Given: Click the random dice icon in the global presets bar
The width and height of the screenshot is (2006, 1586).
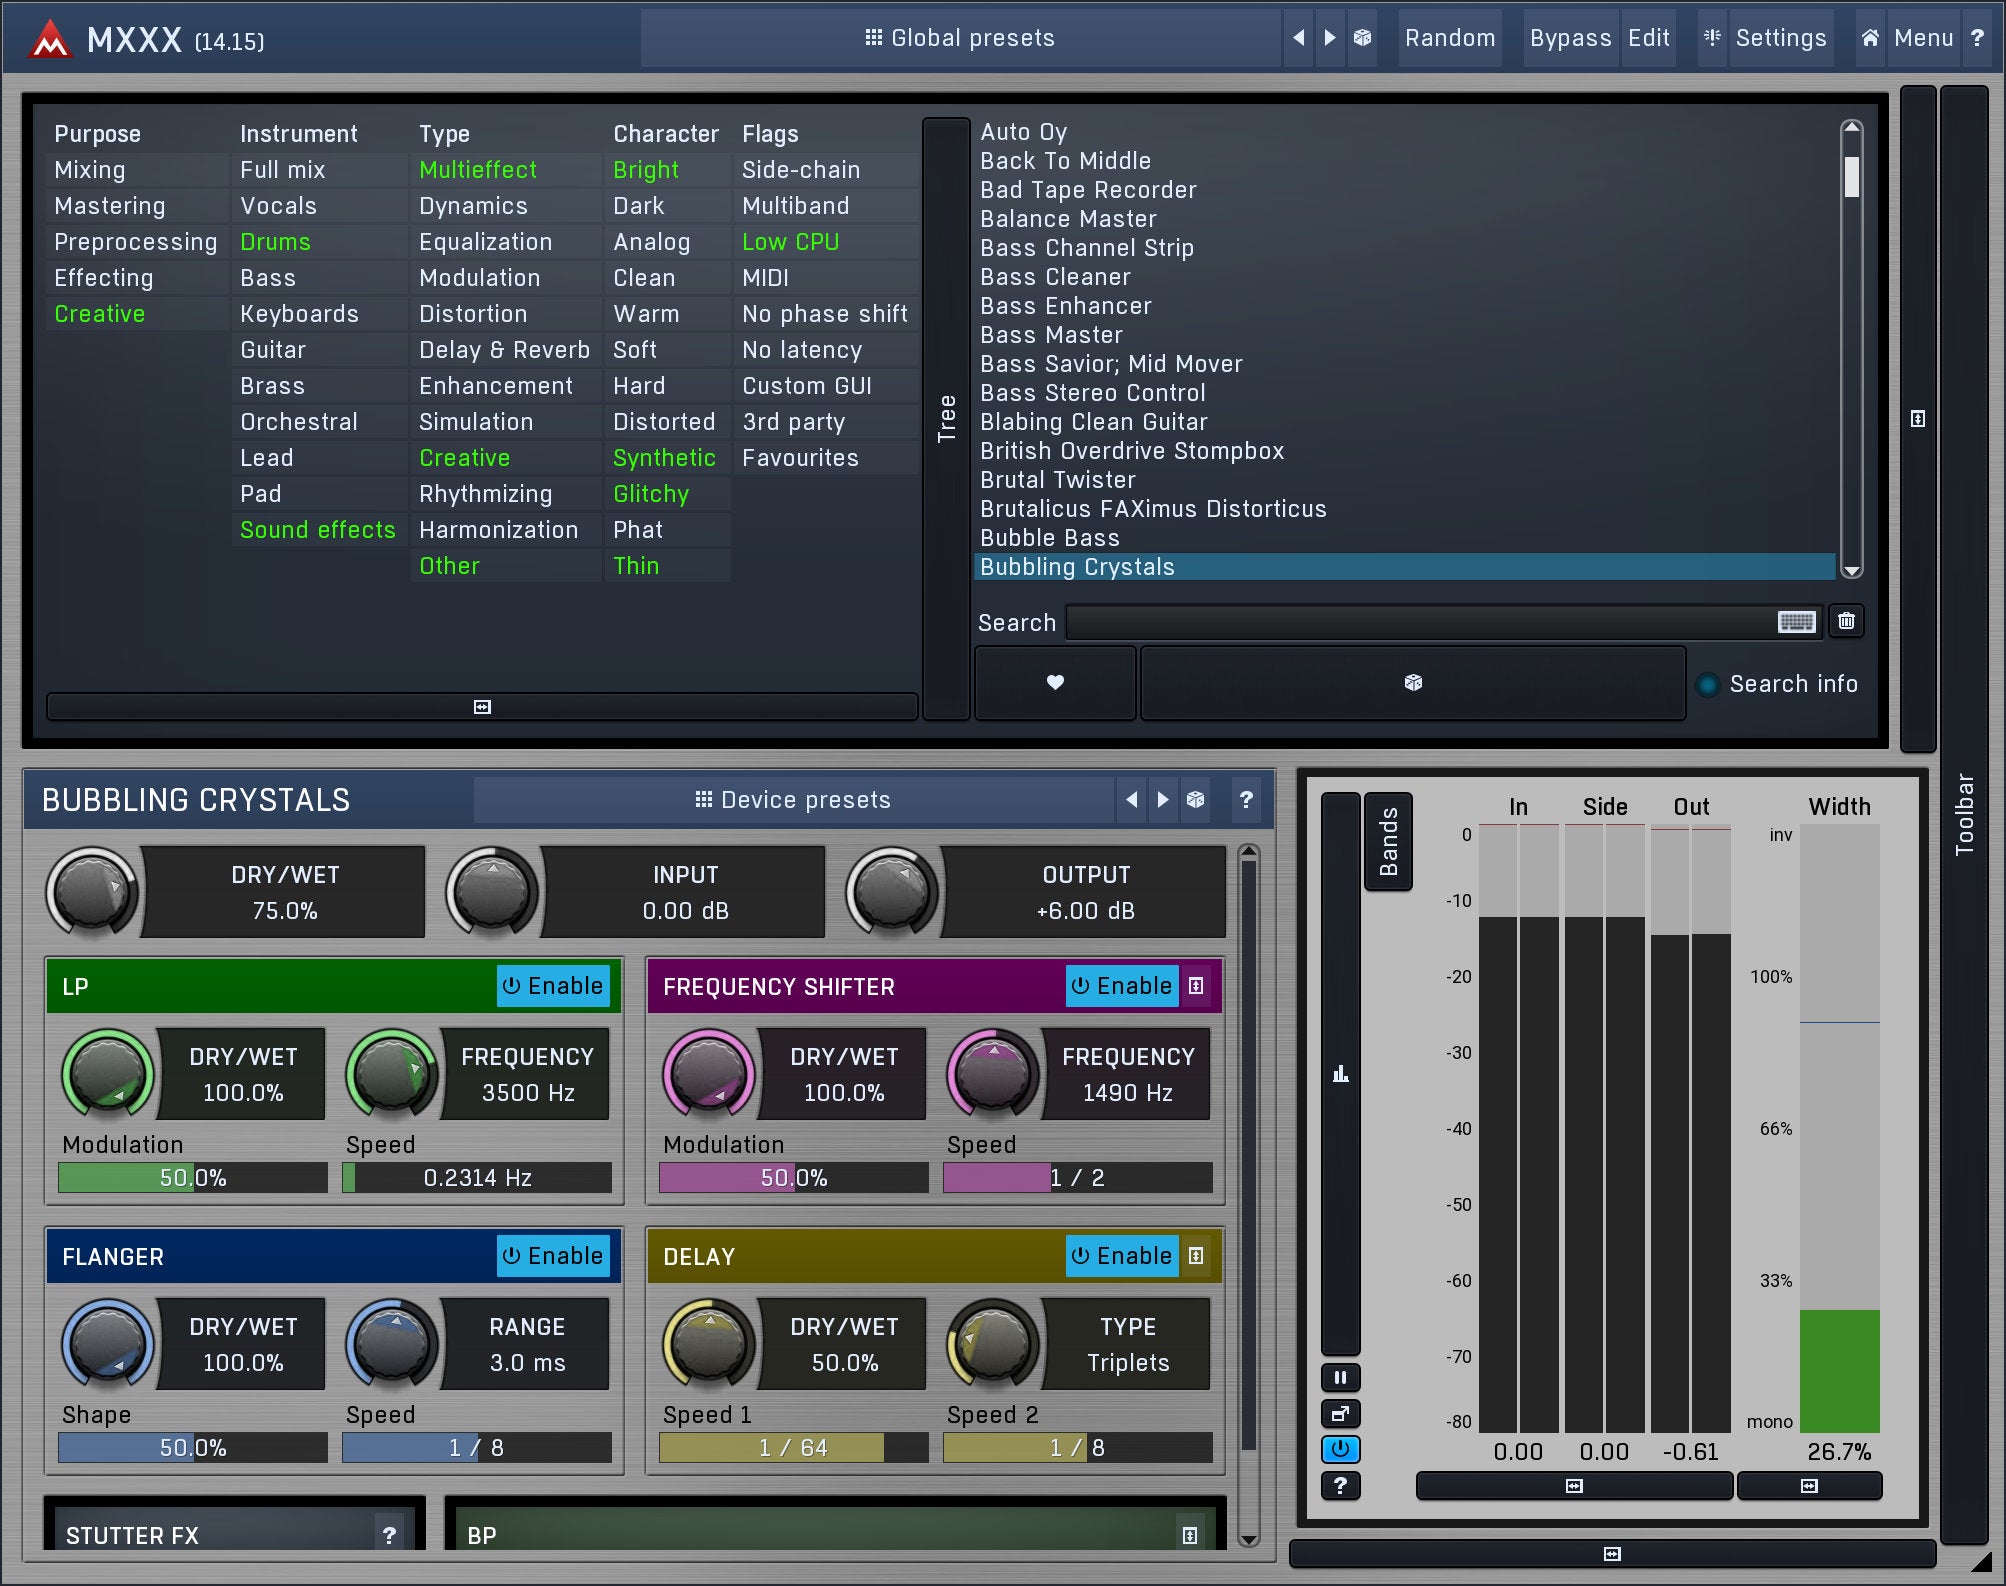Looking at the screenshot, I should point(1362,38).
